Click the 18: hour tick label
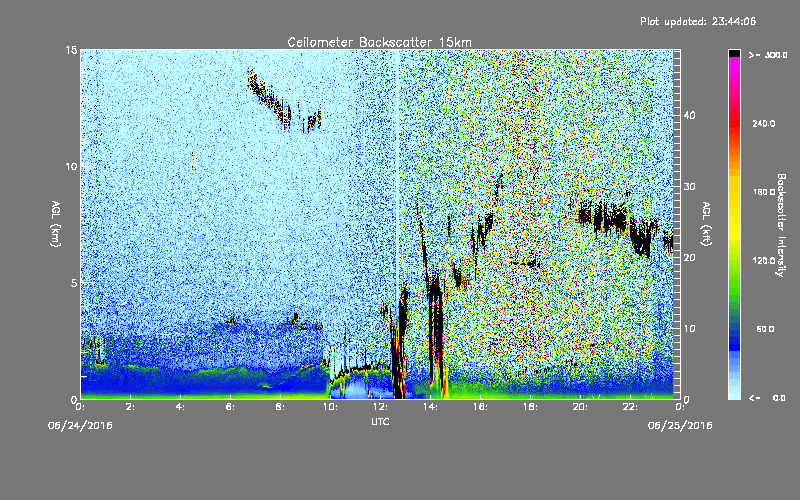The image size is (800, 500). (x=530, y=407)
